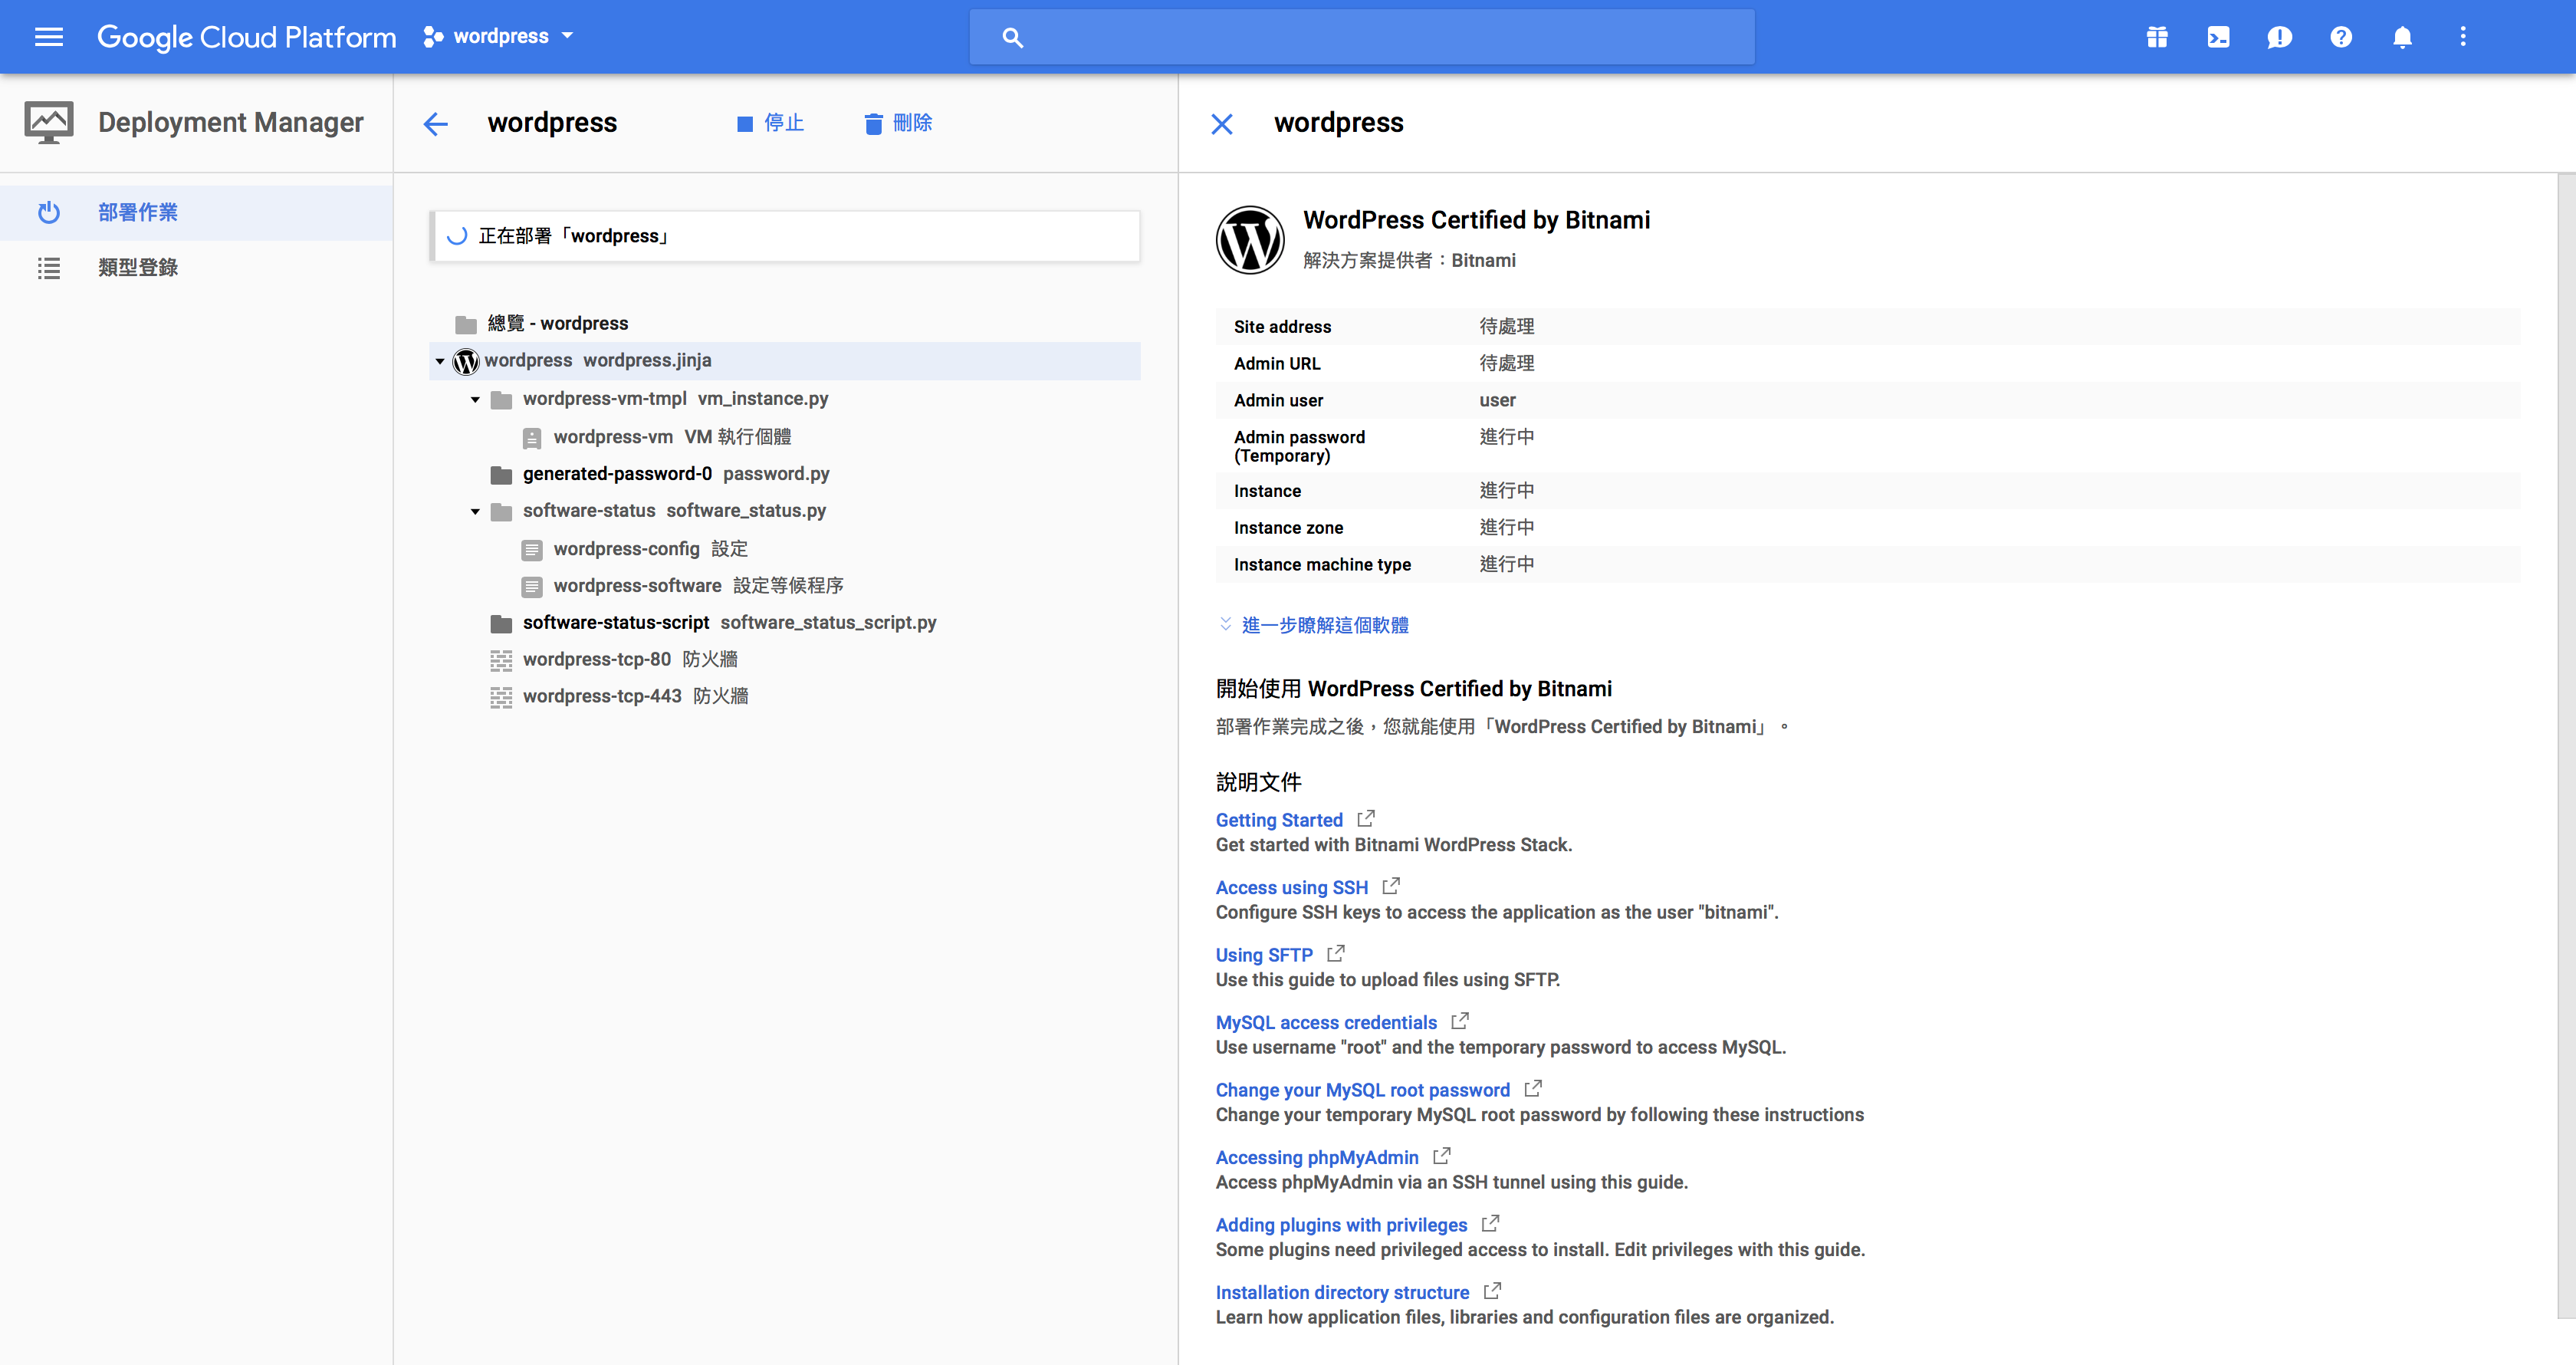Viewport: 2576px width, 1365px height.
Task: Select 類型登錄 in the sidebar
Action: [137, 267]
